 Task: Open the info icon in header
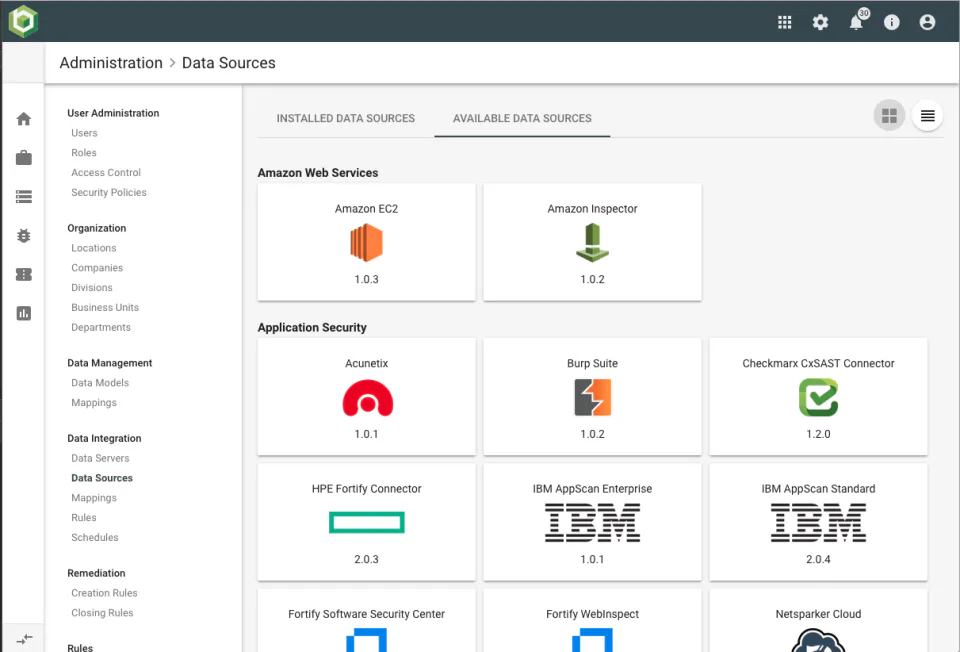891,23
